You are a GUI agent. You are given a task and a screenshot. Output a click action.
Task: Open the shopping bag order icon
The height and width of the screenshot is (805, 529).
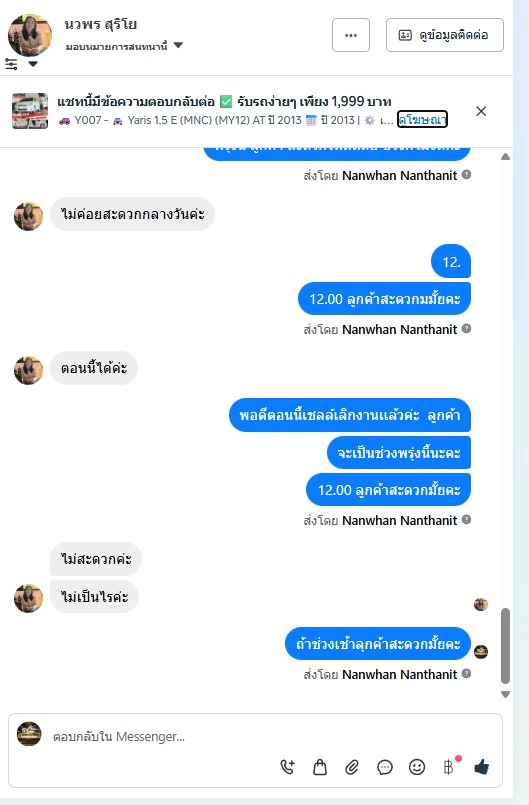320,767
